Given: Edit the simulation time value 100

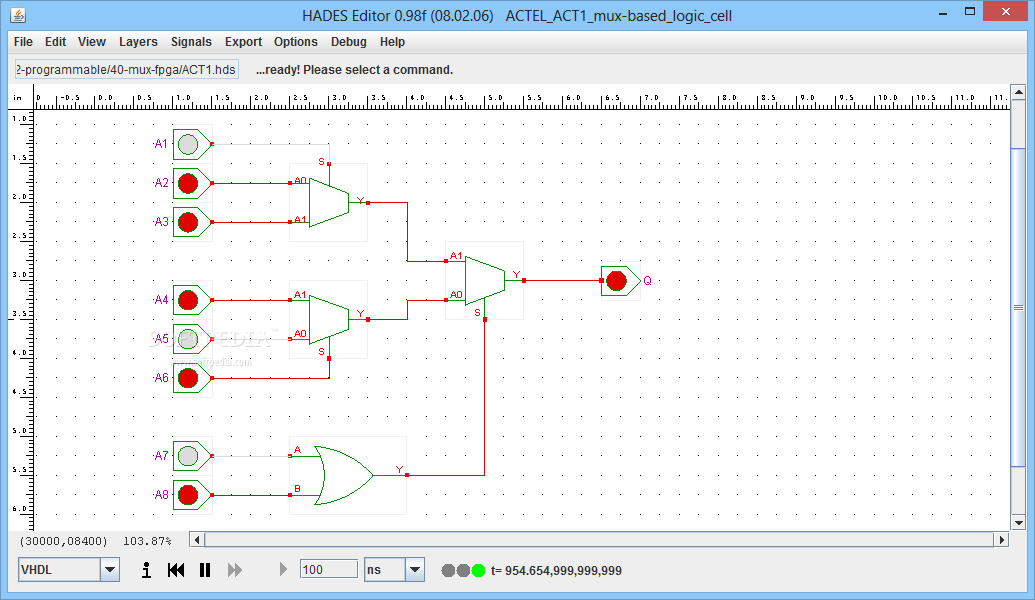Looking at the screenshot, I should click(x=328, y=568).
